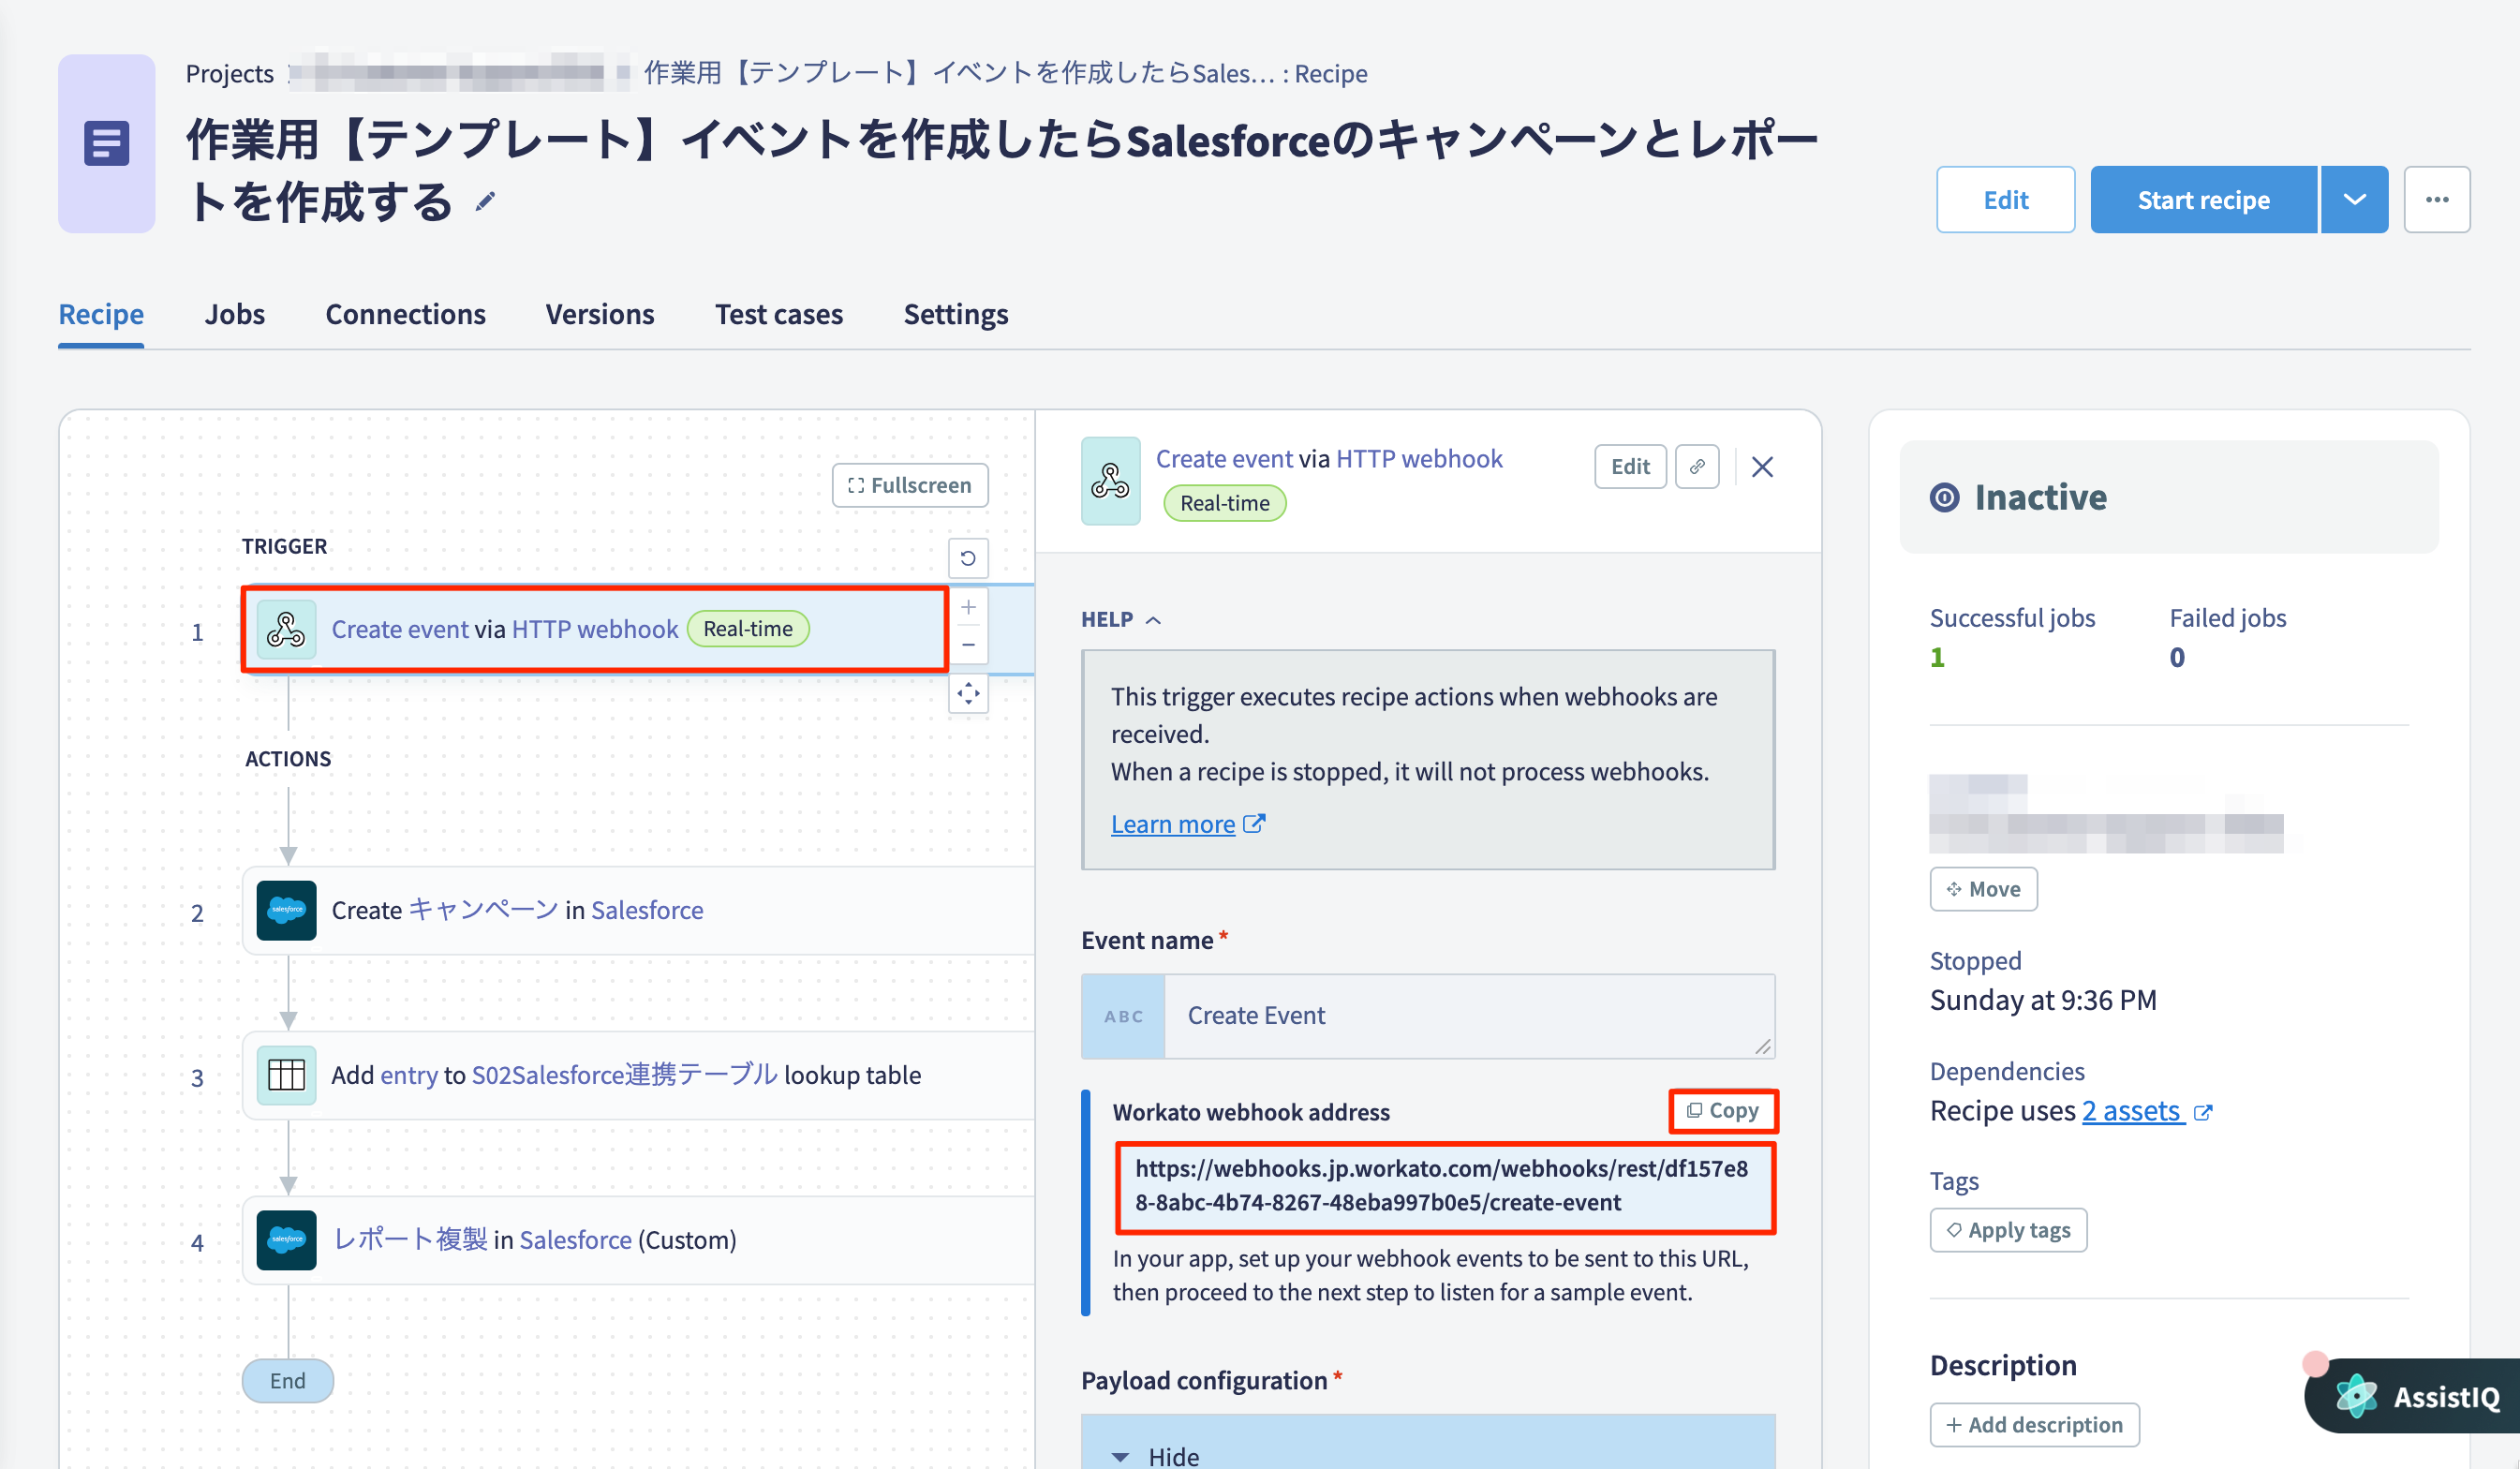Viewport: 2520px width, 1469px height.
Task: Switch to the Settings tab
Action: tap(955, 314)
